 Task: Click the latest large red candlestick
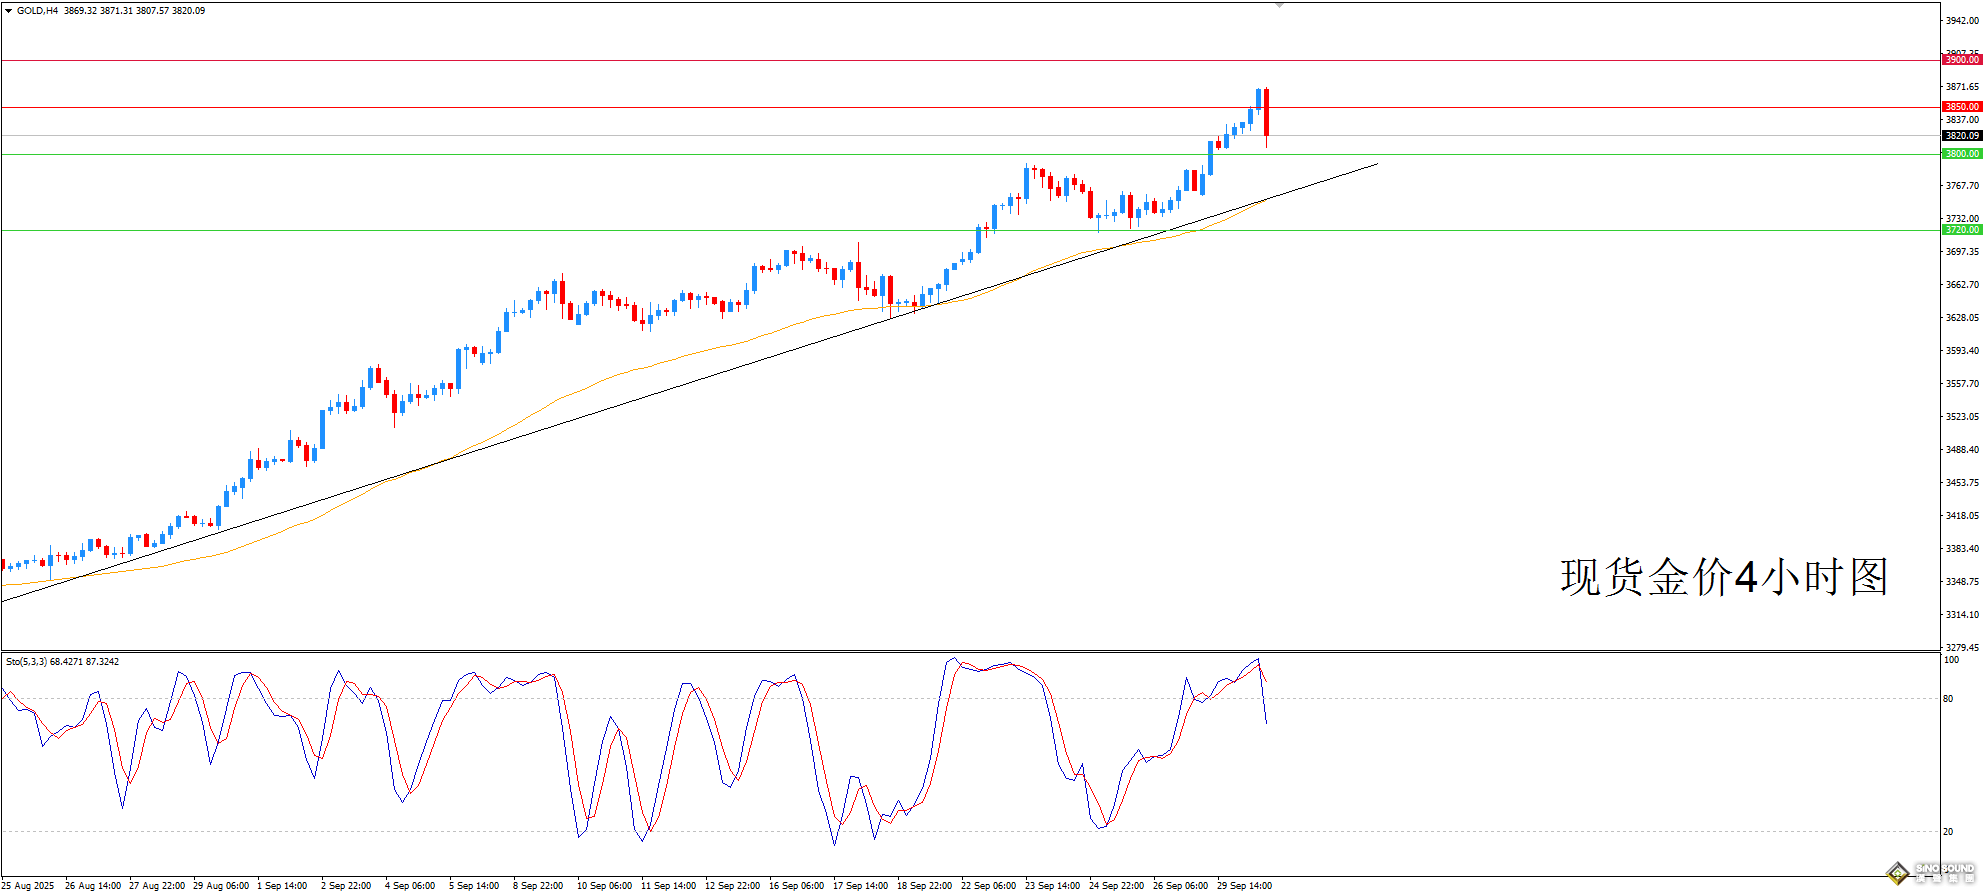(x=1267, y=112)
